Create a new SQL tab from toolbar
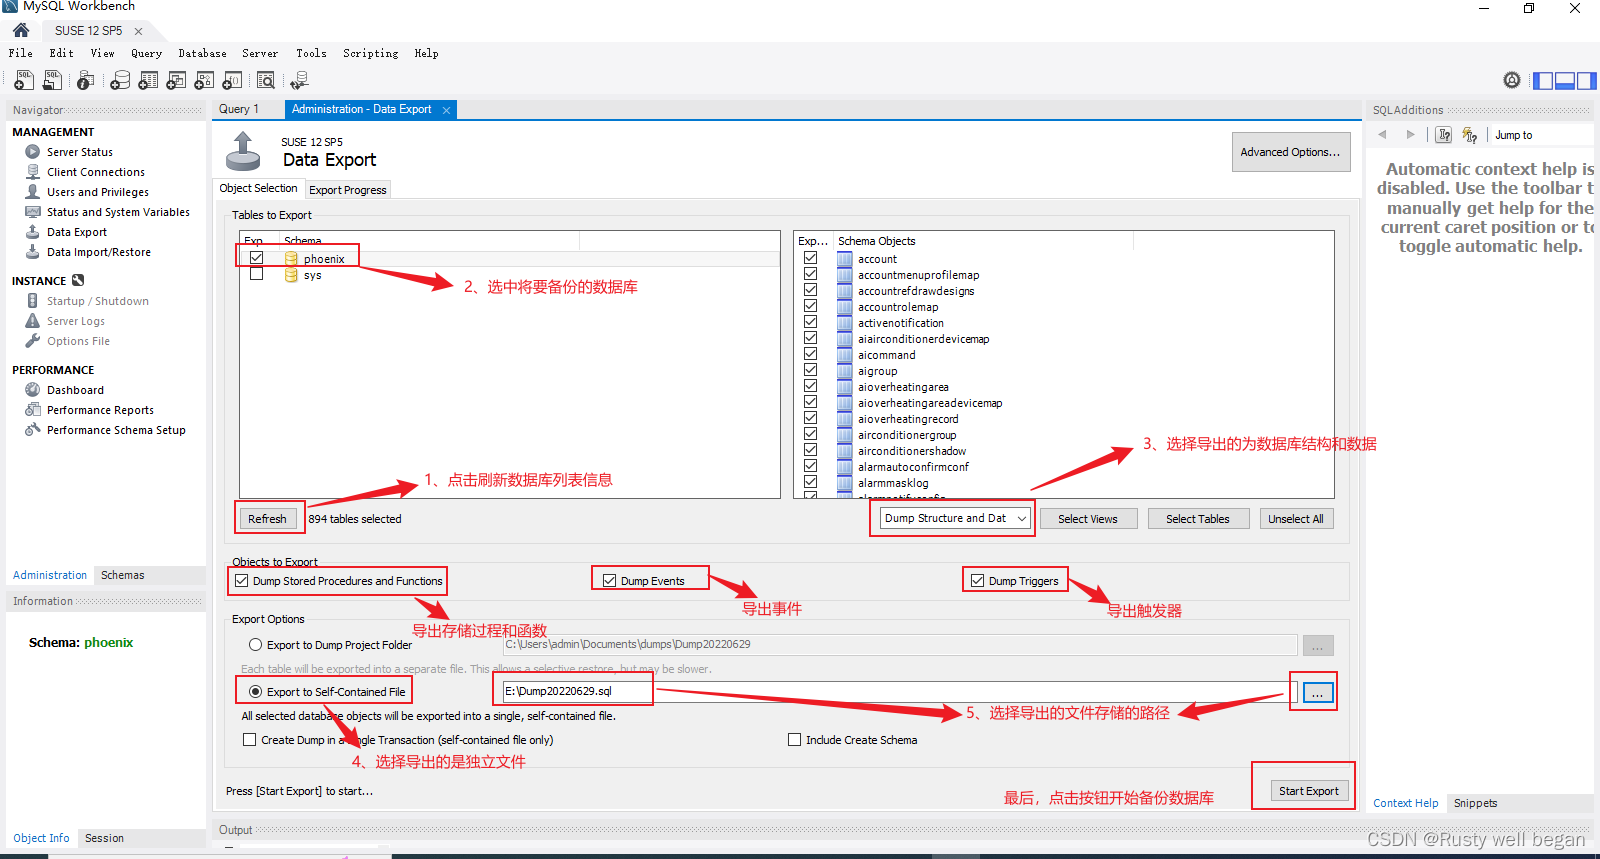1600x859 pixels. tap(23, 80)
